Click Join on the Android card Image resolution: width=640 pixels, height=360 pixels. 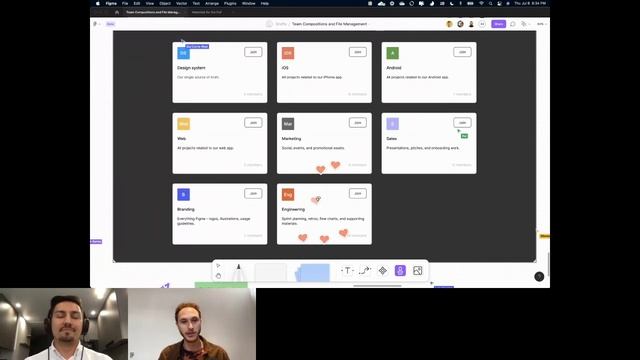[x=462, y=52]
